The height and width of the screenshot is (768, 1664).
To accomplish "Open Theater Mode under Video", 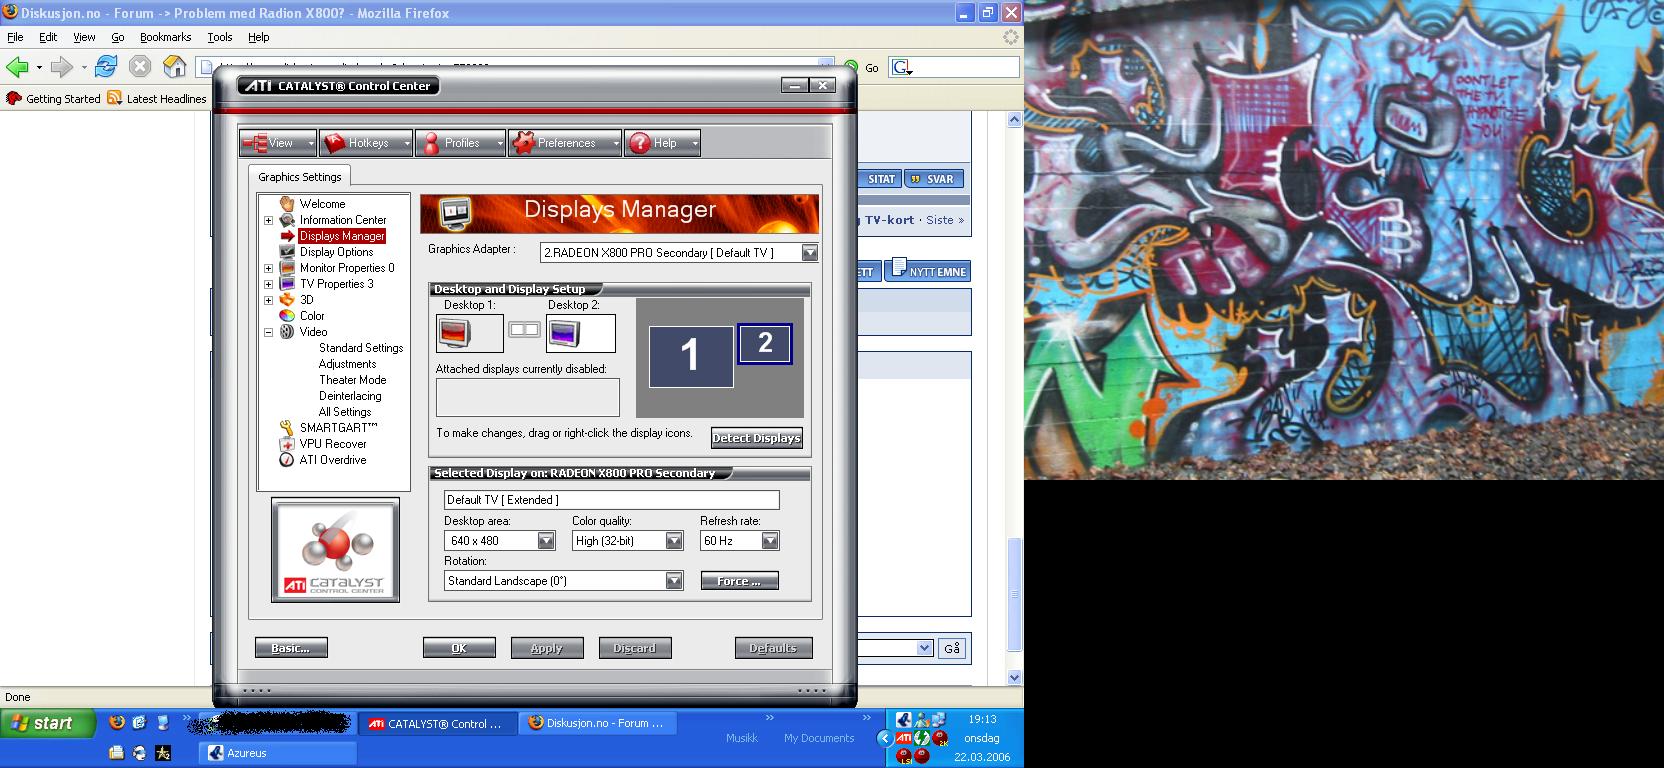I will click(x=352, y=380).
